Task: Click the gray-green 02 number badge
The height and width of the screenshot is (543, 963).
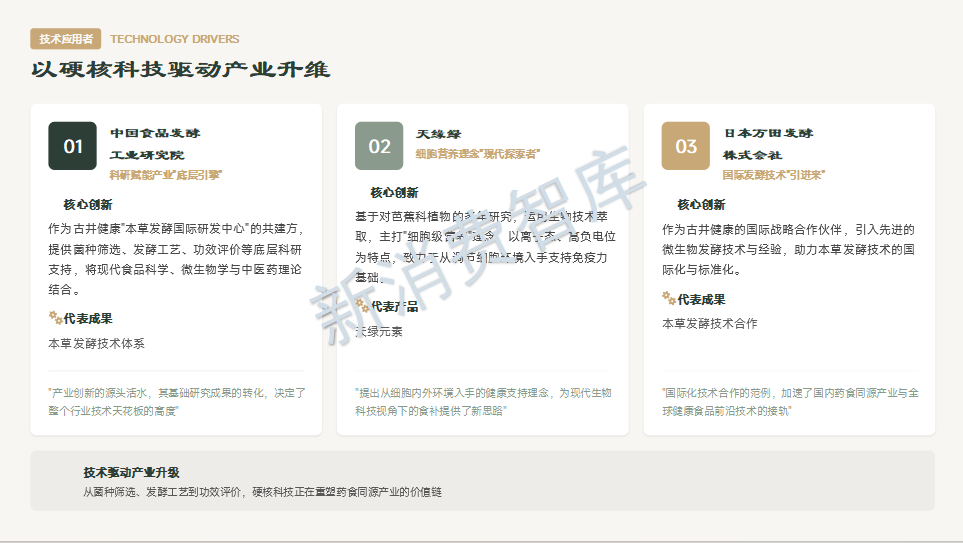Action: pos(379,146)
